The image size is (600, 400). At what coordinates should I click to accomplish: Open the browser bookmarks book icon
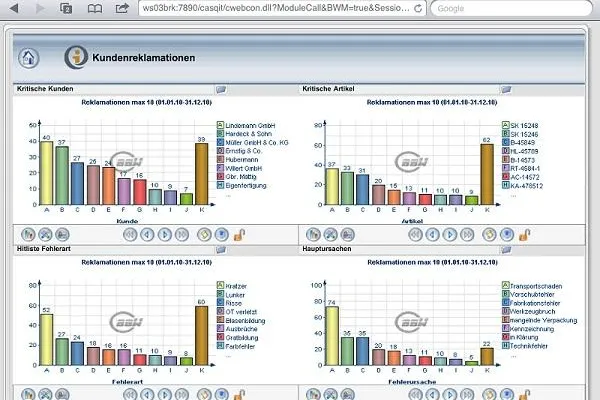tap(95, 8)
